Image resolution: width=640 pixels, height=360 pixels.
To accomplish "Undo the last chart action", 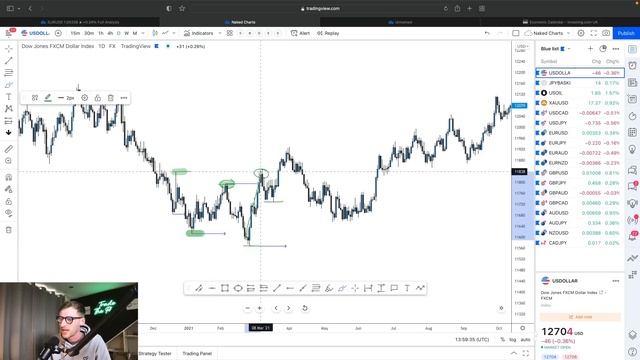I will pyautogui.click(x=487, y=33).
